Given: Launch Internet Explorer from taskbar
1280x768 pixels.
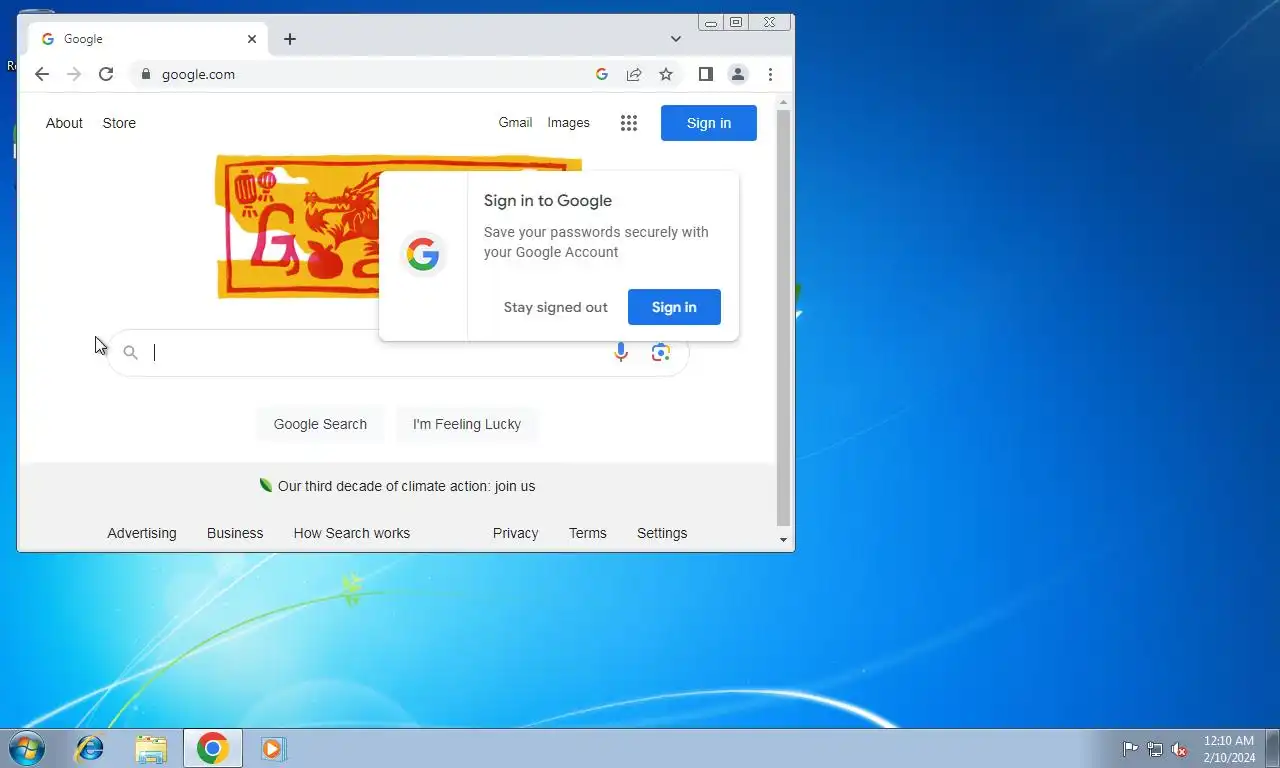Looking at the screenshot, I should pyautogui.click(x=90, y=748).
